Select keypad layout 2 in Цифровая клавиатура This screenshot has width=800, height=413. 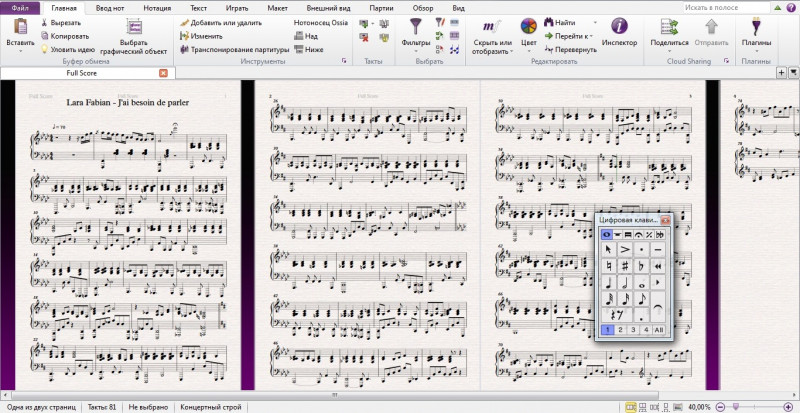tap(620, 329)
